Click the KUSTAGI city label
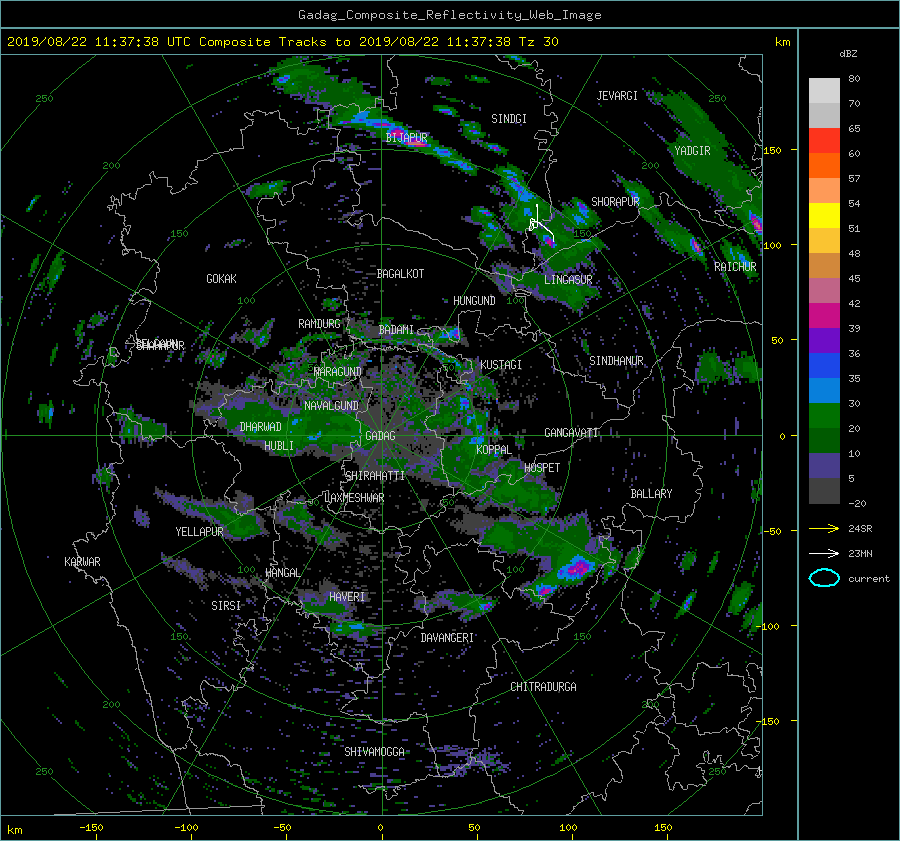 tap(501, 365)
